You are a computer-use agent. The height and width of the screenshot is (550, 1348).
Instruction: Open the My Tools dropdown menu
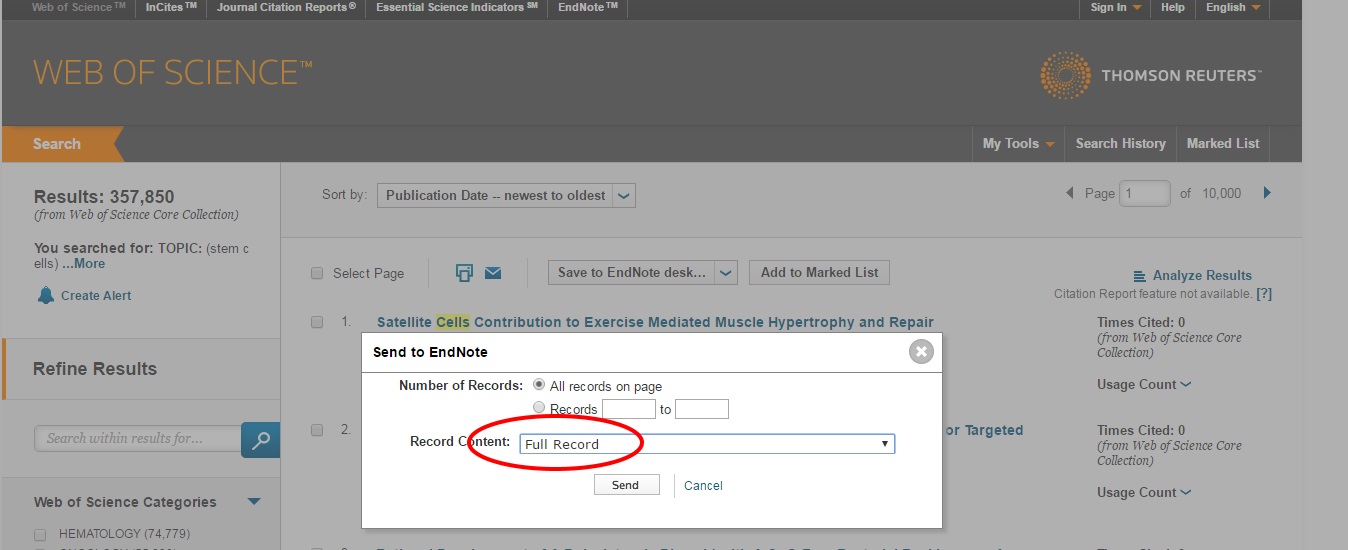coord(1018,143)
